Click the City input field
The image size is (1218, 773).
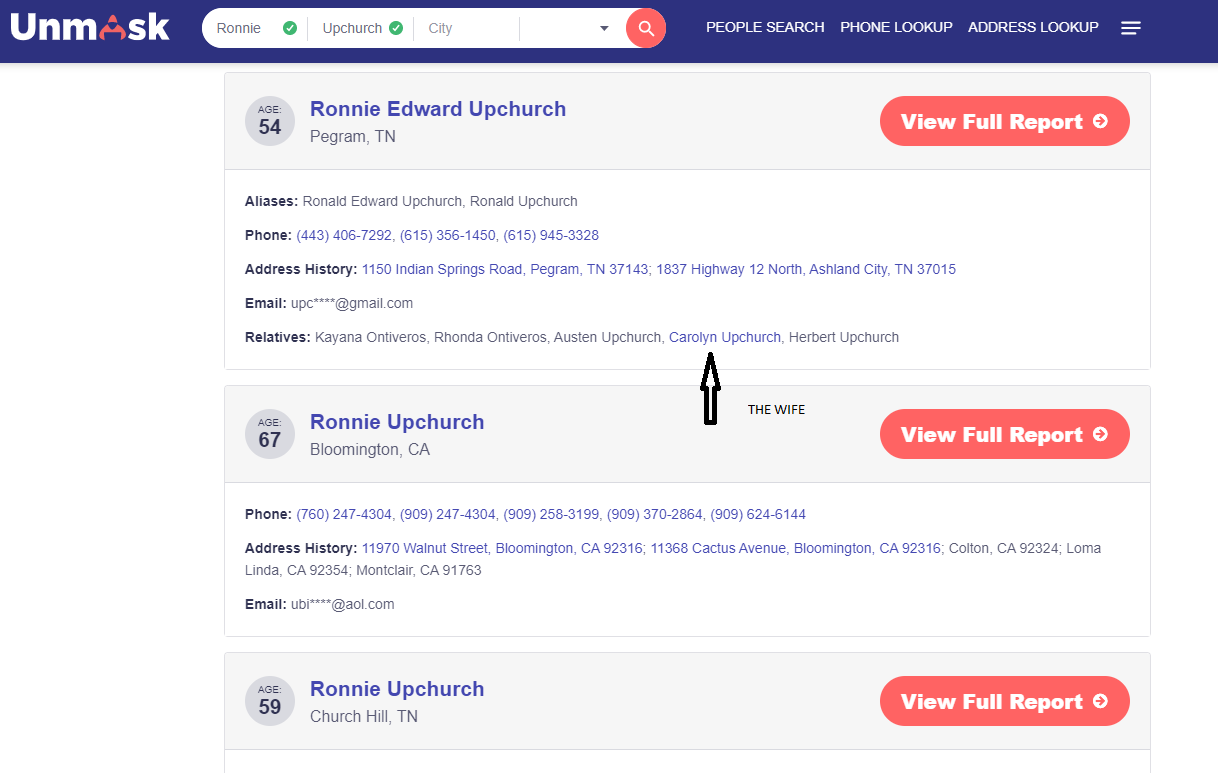(x=465, y=28)
